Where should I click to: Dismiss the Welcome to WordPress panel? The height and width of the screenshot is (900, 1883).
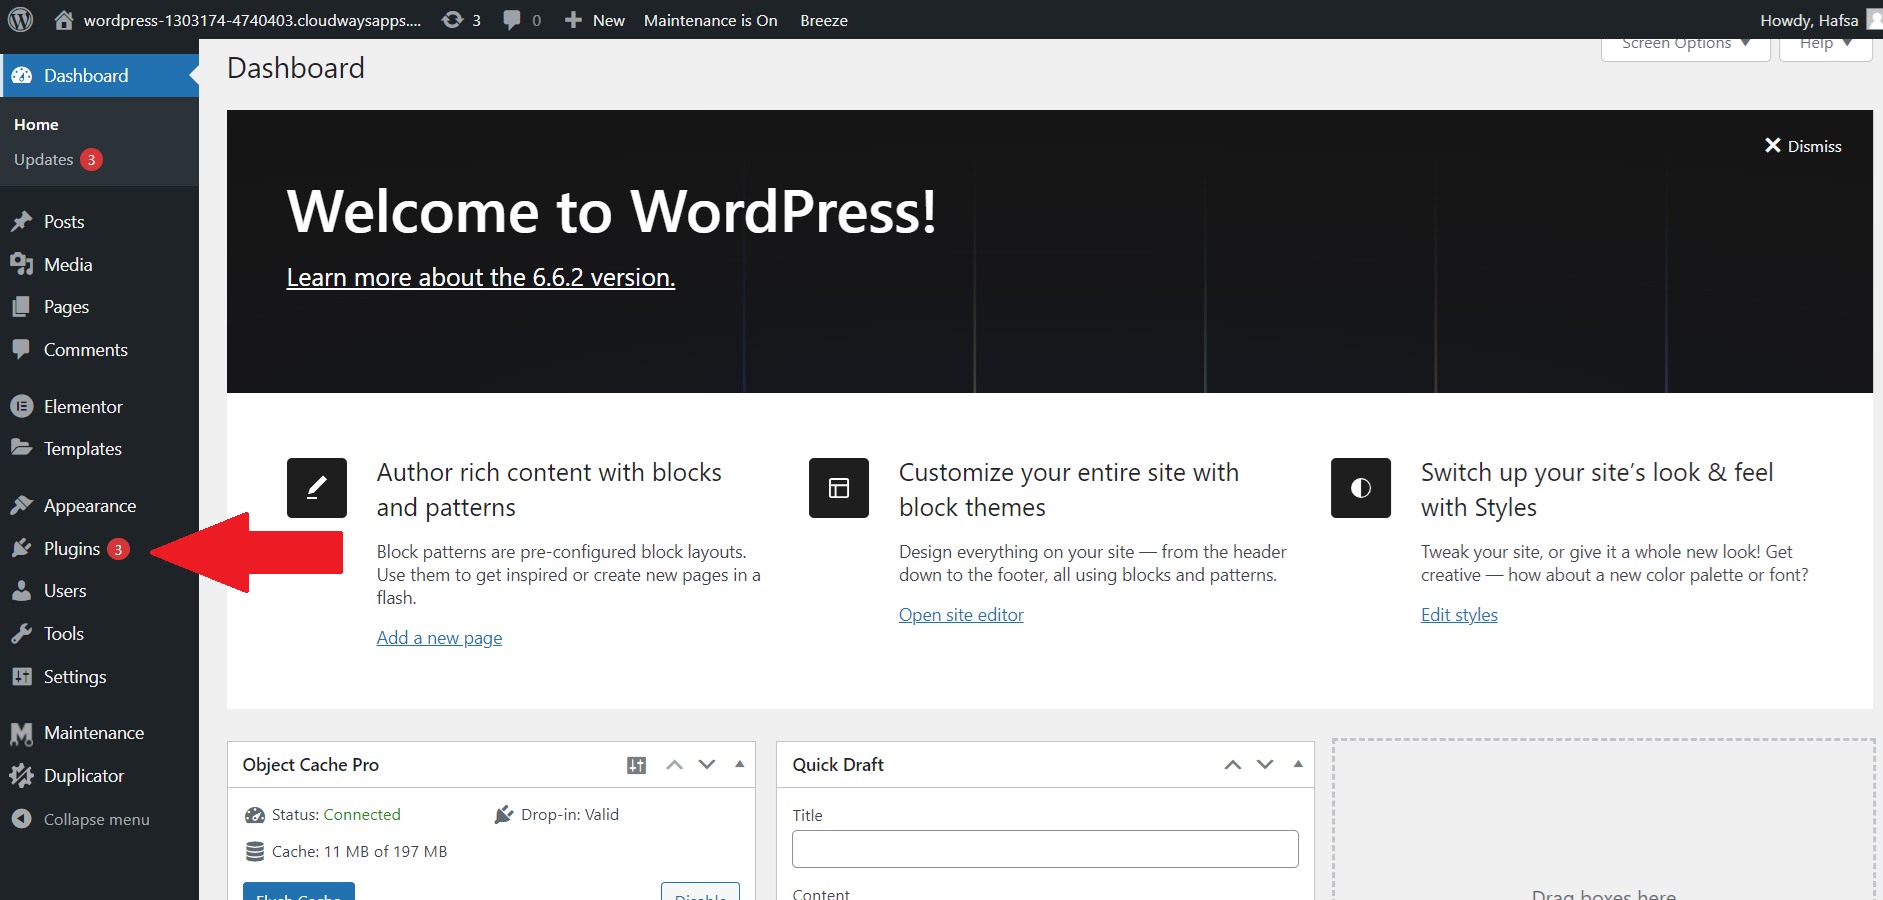1802,146
